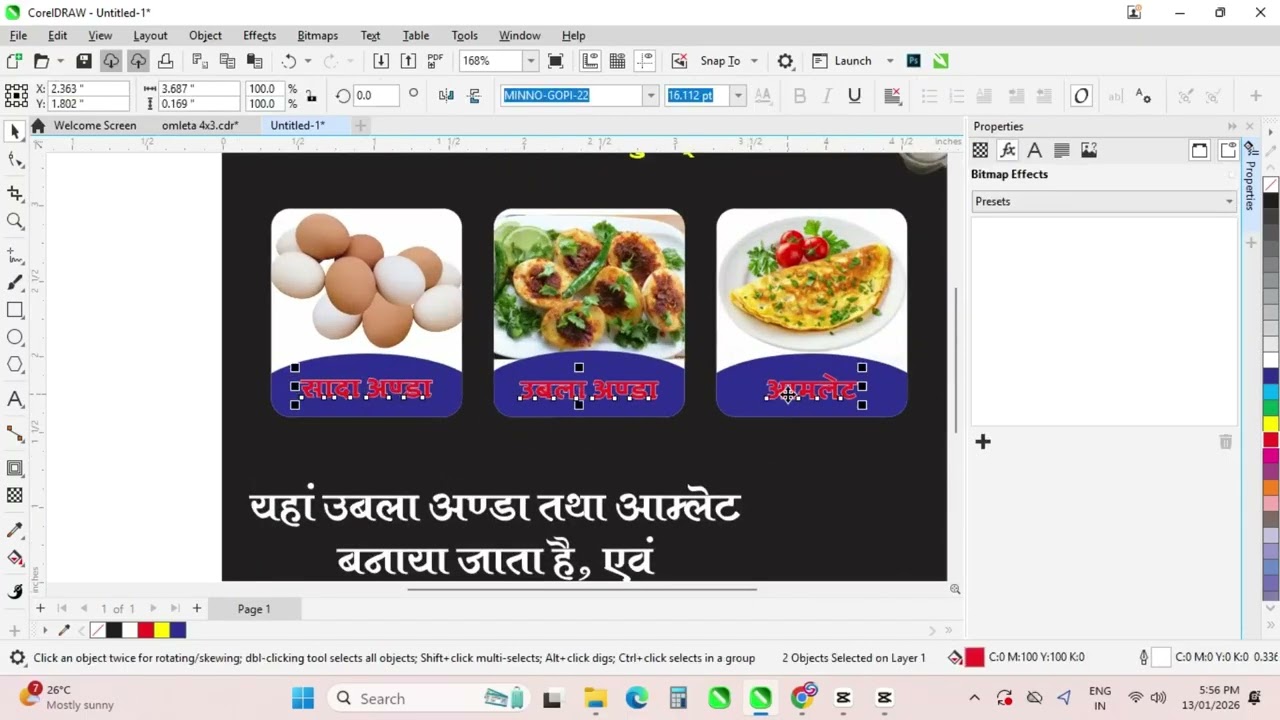The image size is (1280, 720).
Task: Switch to Welcome Screen tab
Action: (94, 126)
